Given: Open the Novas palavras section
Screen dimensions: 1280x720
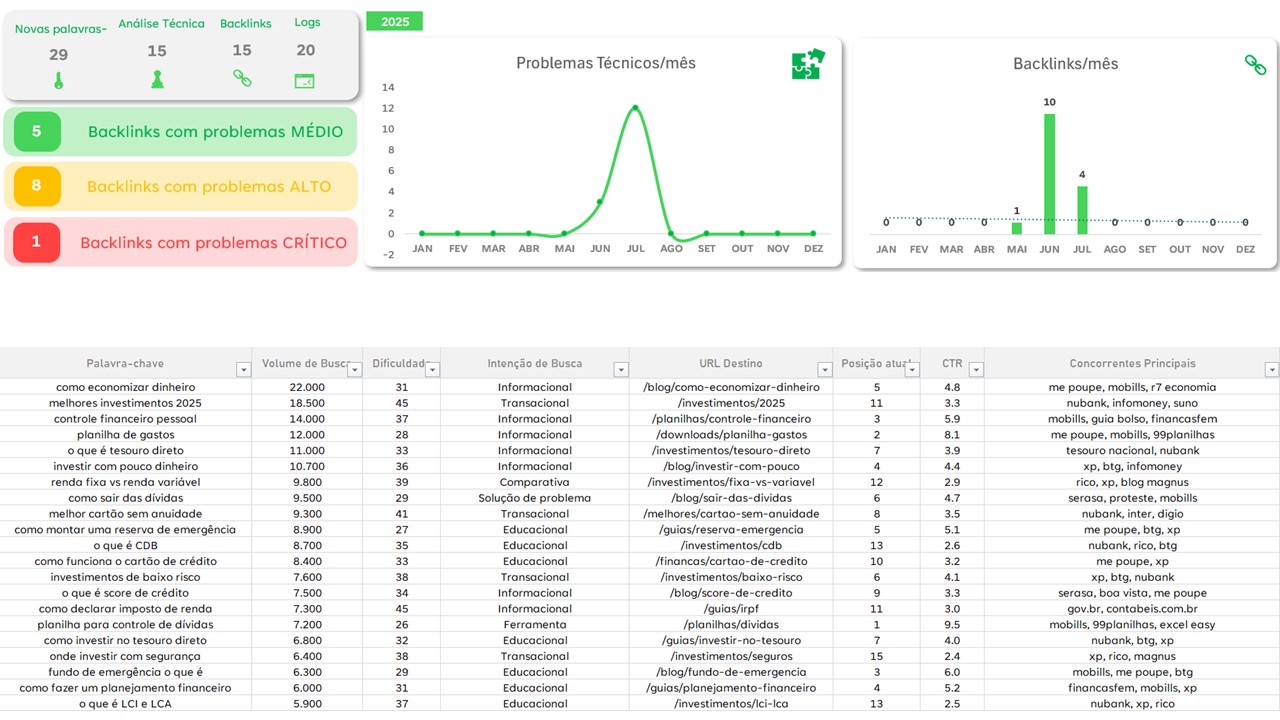Looking at the screenshot, I should tap(61, 29).
